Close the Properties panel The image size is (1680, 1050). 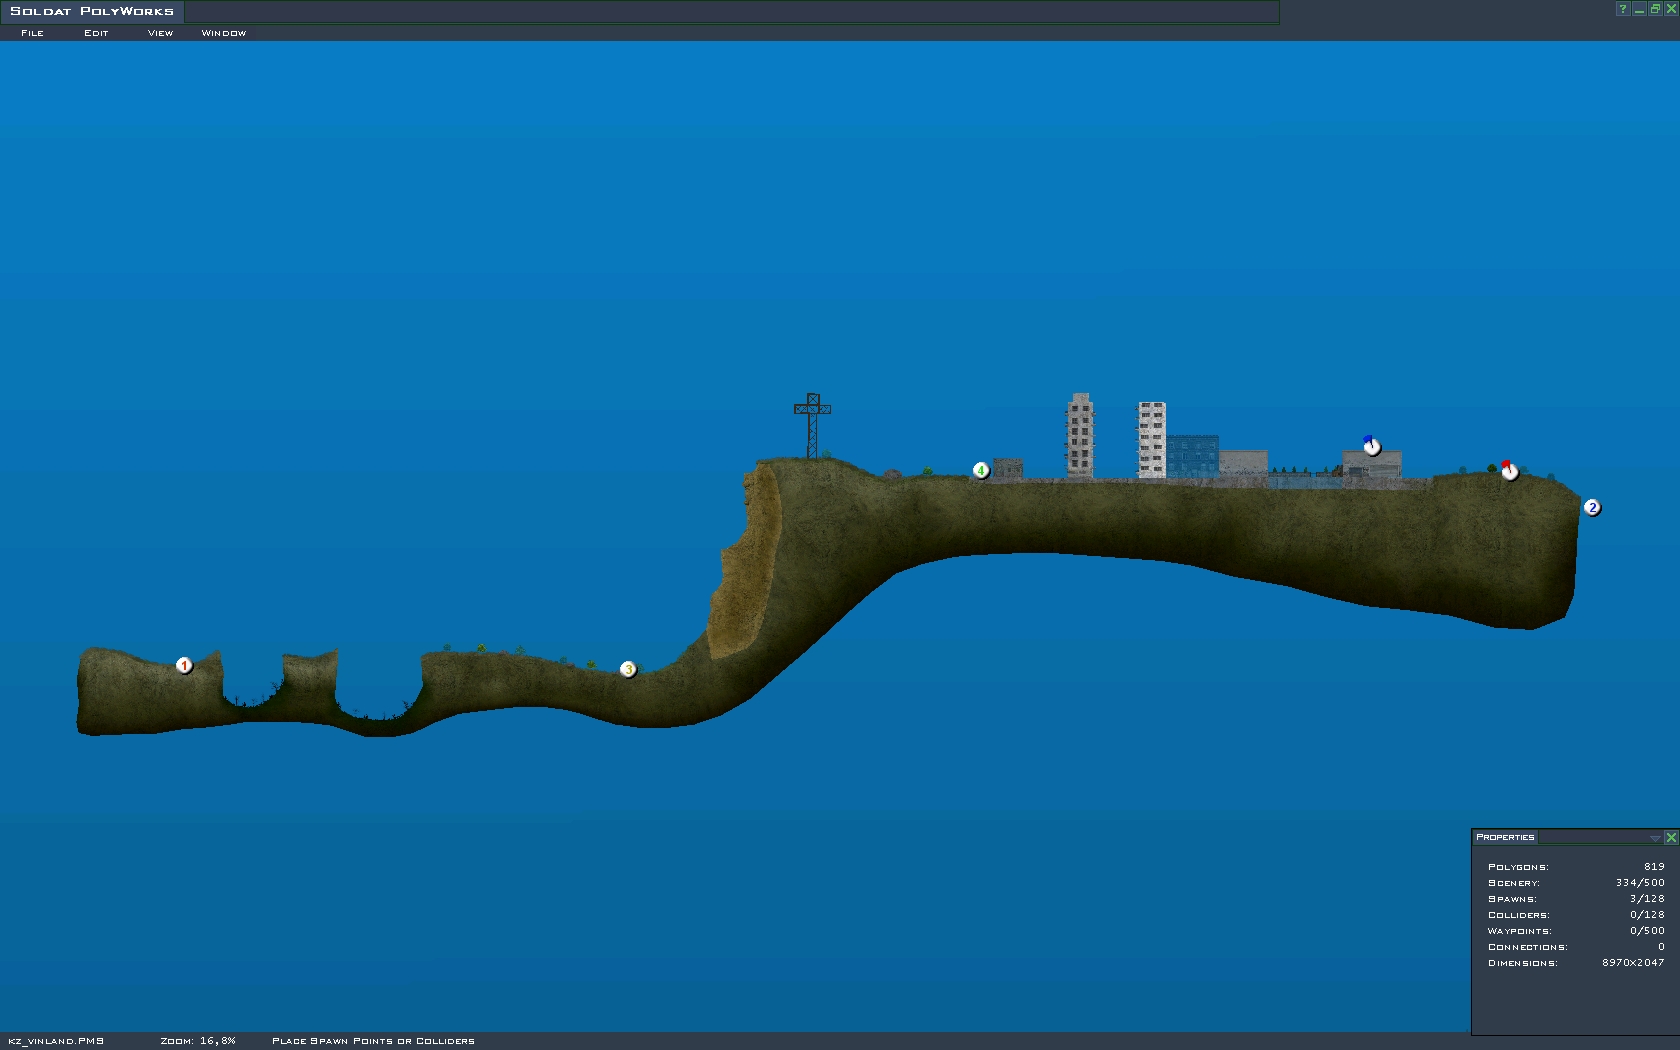(1671, 838)
